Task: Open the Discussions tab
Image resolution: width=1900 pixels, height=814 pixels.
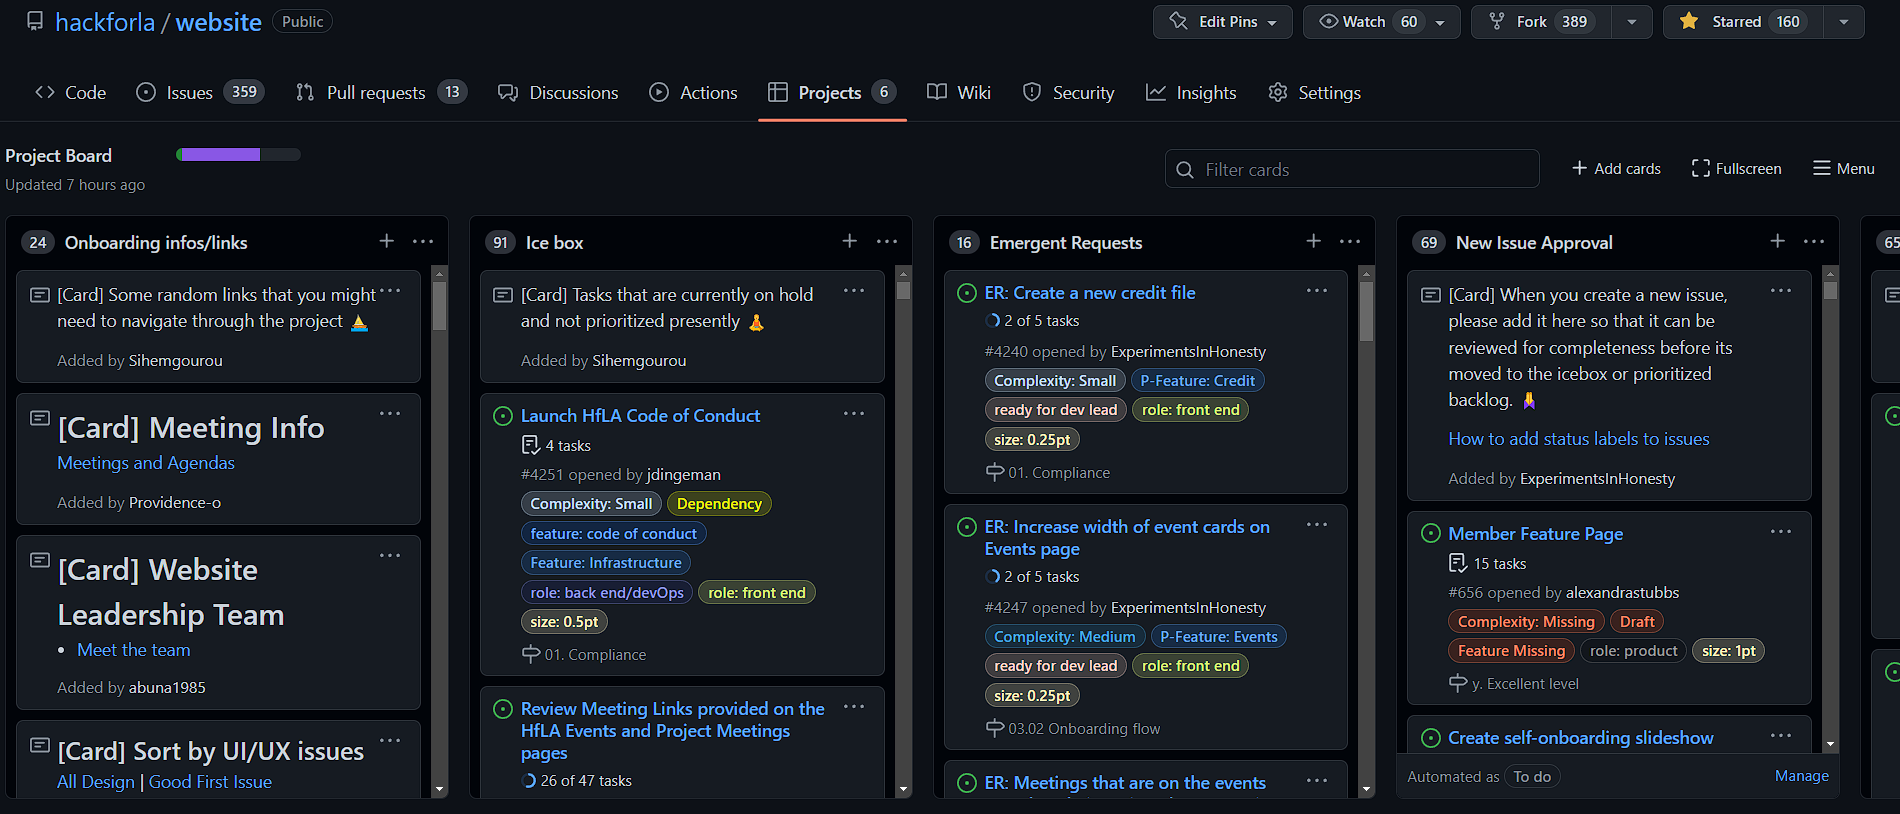Action: pyautogui.click(x=558, y=92)
